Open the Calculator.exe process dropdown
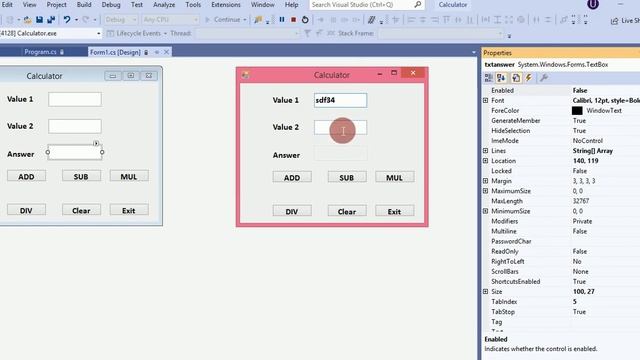The width and height of the screenshot is (640, 360). click(x=98, y=33)
